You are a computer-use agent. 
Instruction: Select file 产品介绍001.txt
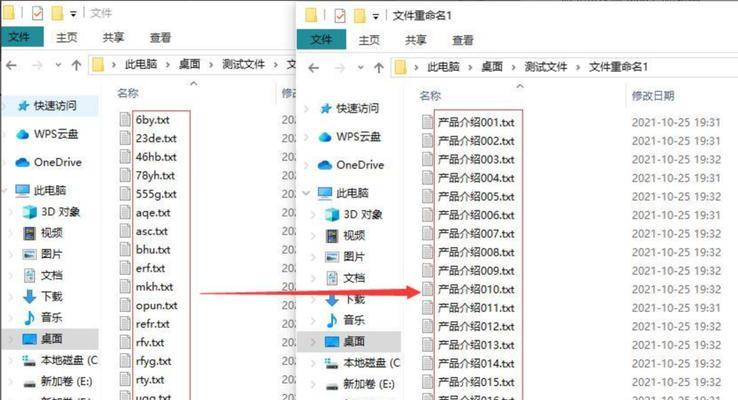pos(476,122)
